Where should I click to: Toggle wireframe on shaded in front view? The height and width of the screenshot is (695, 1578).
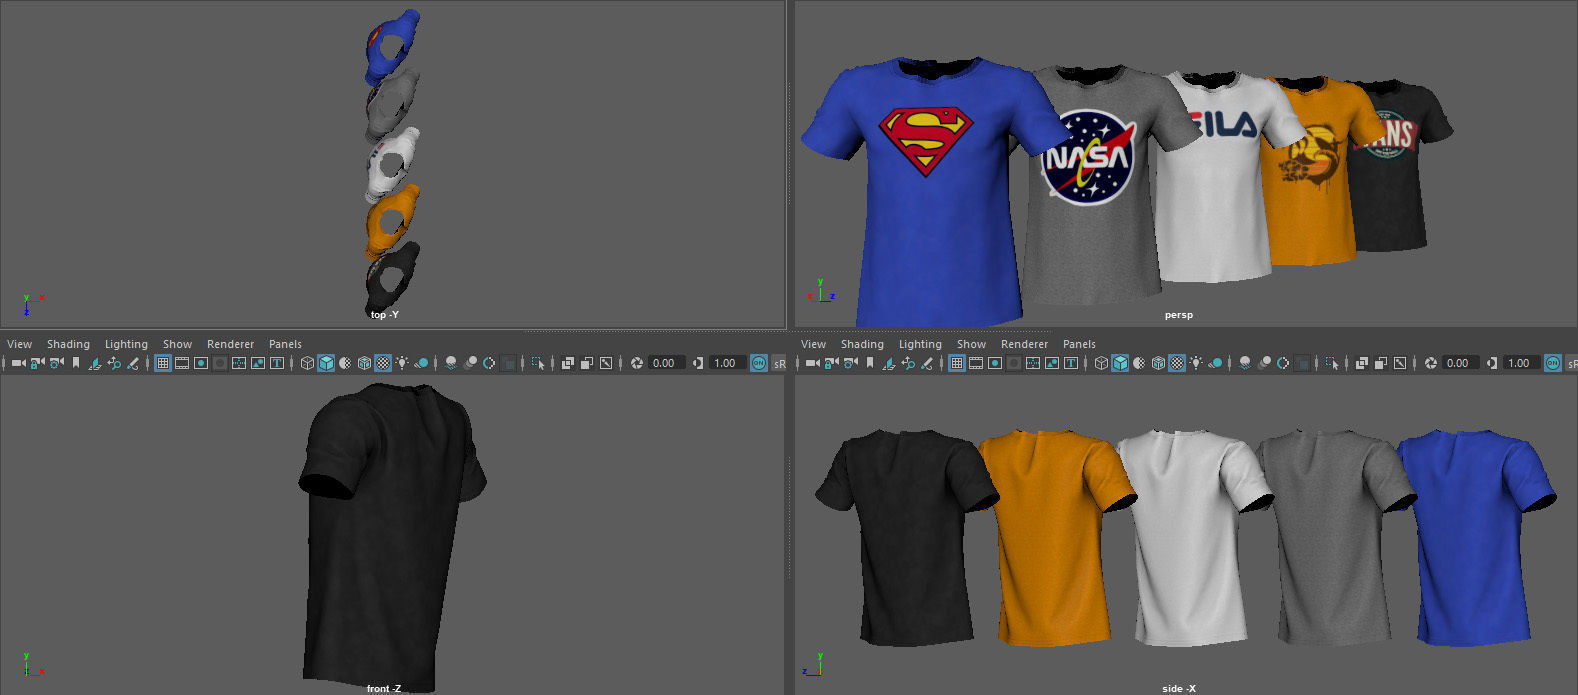[x=364, y=363]
